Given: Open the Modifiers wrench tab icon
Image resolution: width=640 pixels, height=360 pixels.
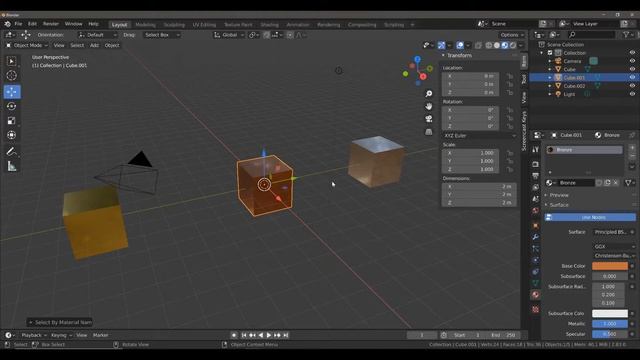Looking at the screenshot, I should [536, 237].
